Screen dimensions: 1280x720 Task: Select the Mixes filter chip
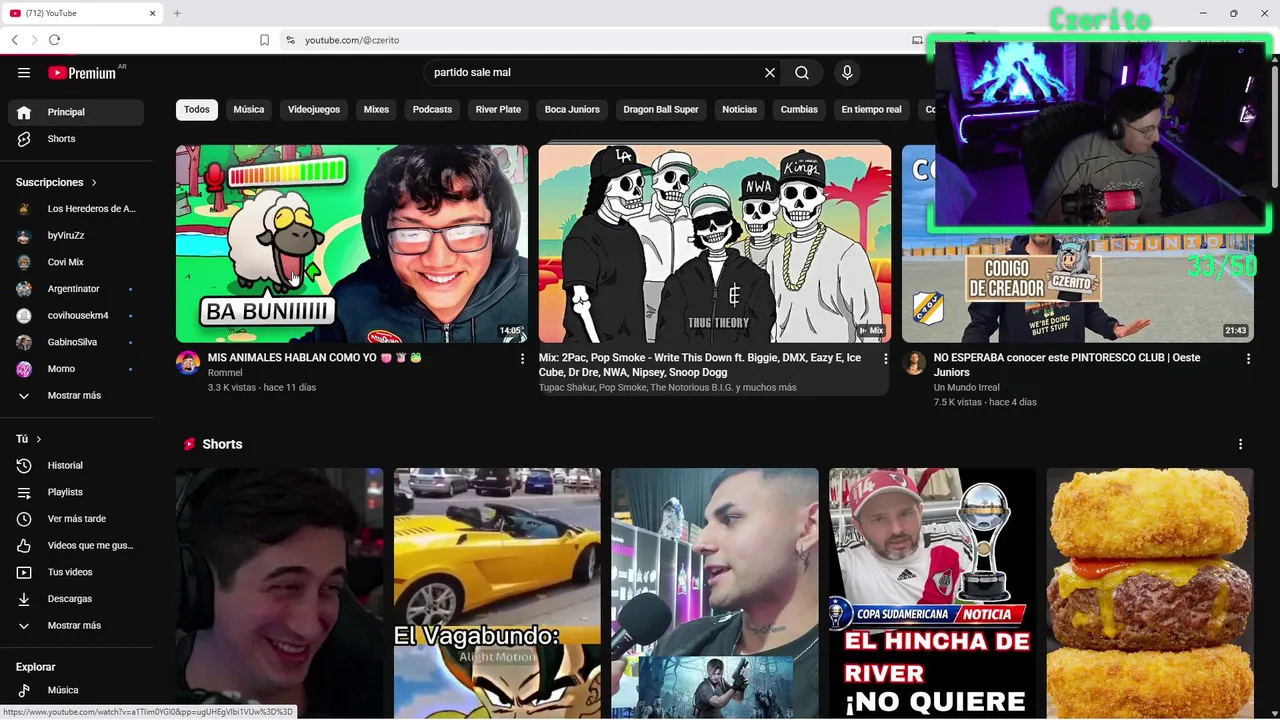tap(376, 109)
